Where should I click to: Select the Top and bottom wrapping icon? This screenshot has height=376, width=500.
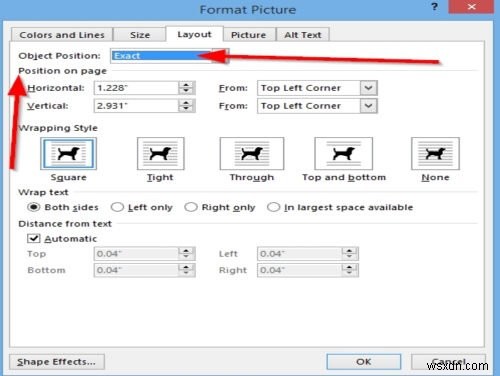coord(343,154)
